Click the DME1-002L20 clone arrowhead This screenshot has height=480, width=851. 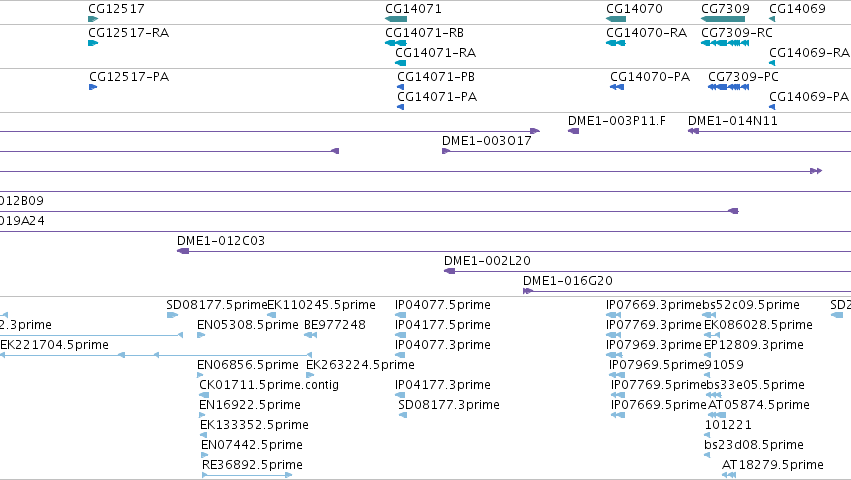point(449,271)
